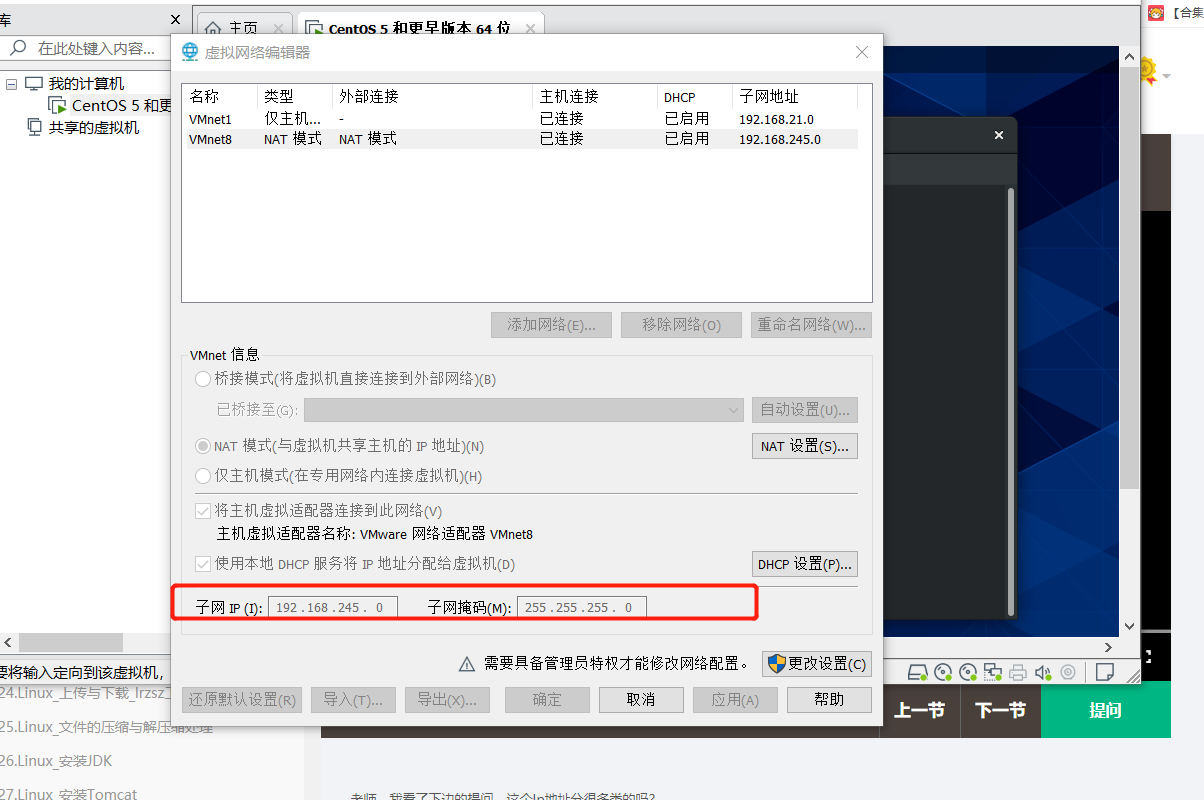
Task: Click the OK (确定) button
Action: pyautogui.click(x=547, y=699)
